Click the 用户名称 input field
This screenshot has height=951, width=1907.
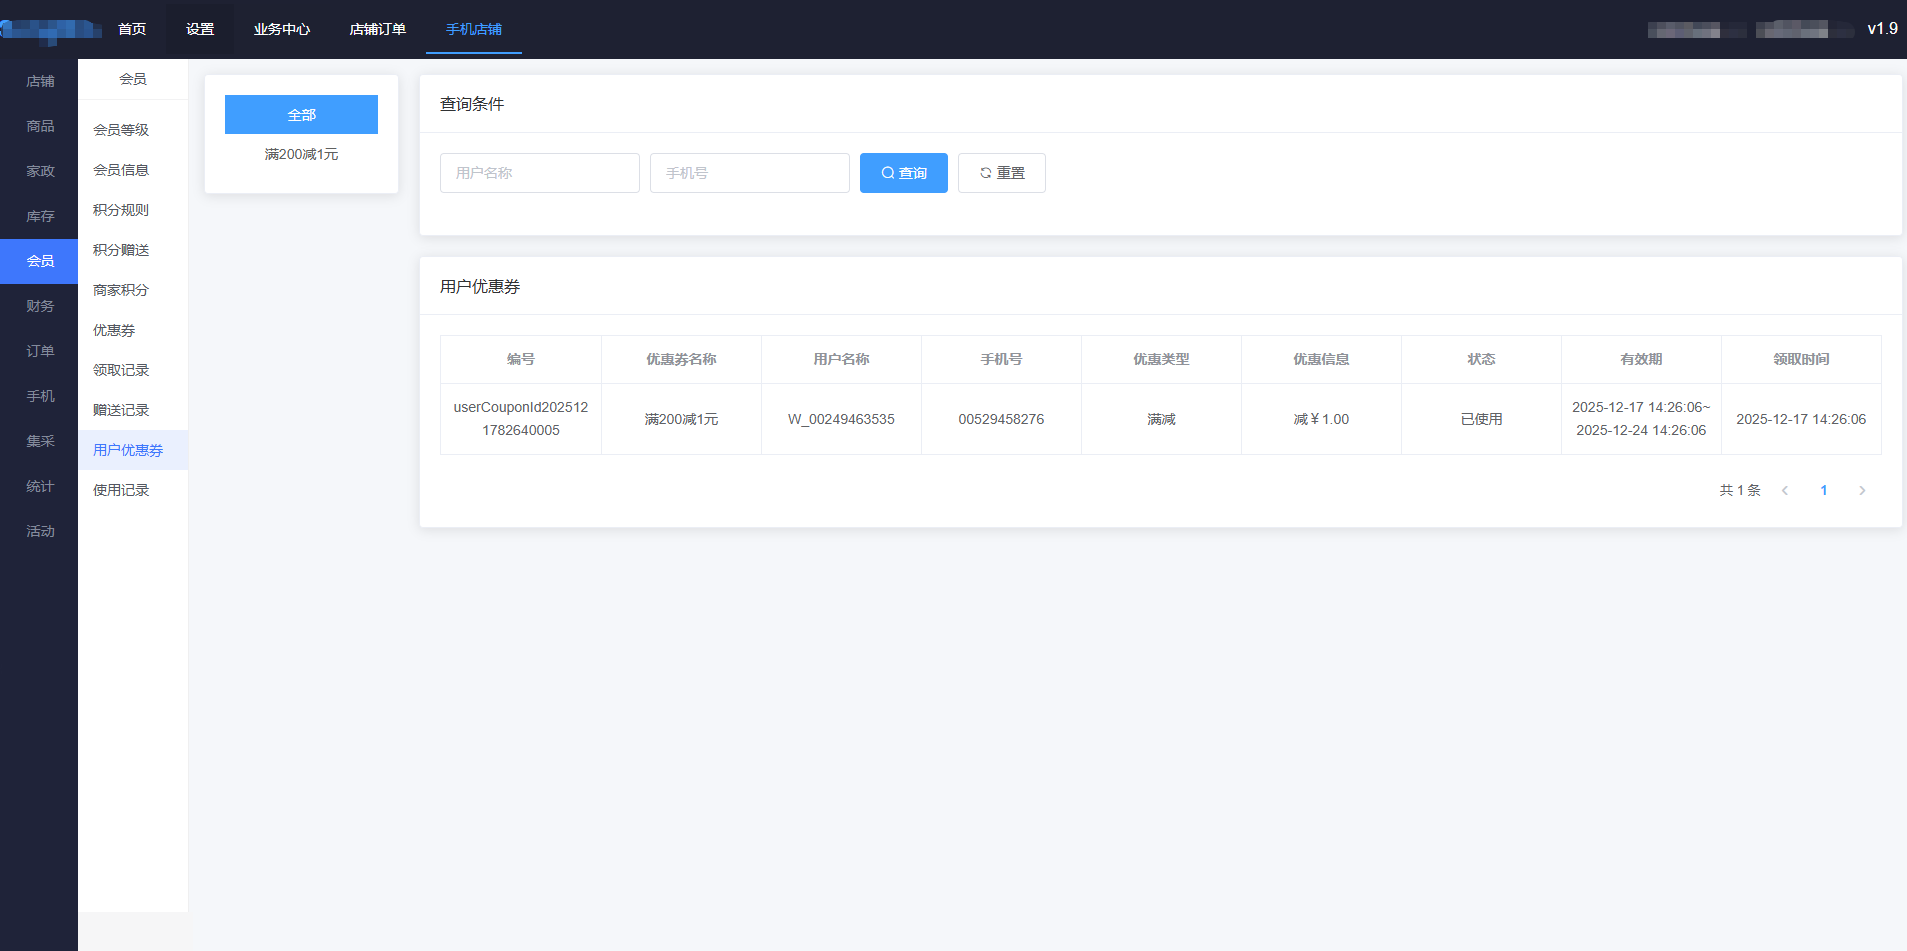click(539, 173)
